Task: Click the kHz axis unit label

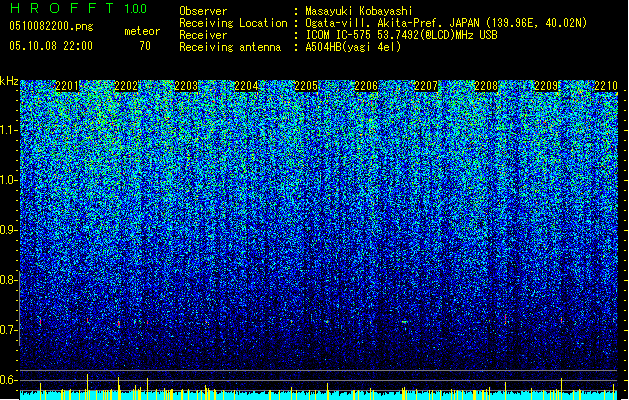Action: click(x=9, y=81)
